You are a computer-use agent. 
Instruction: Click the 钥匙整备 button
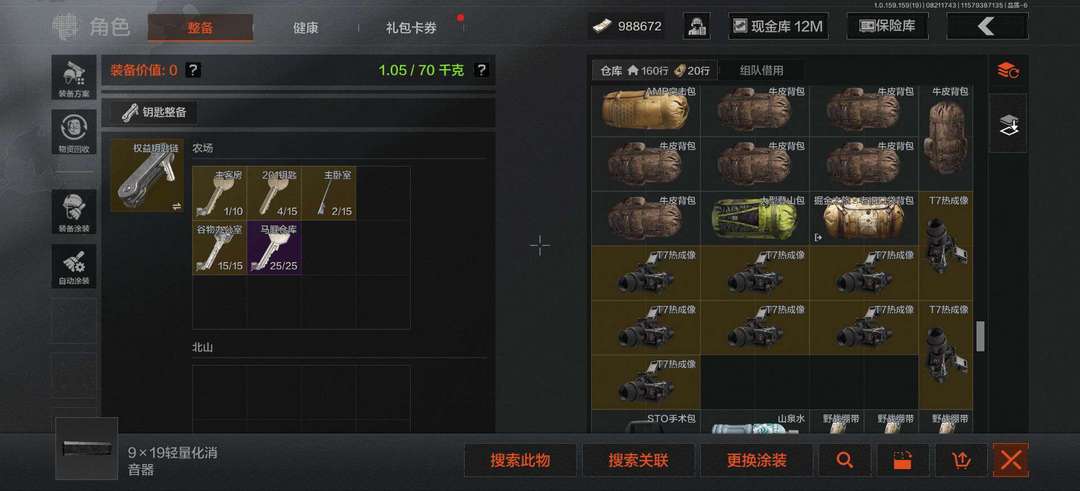(x=154, y=112)
